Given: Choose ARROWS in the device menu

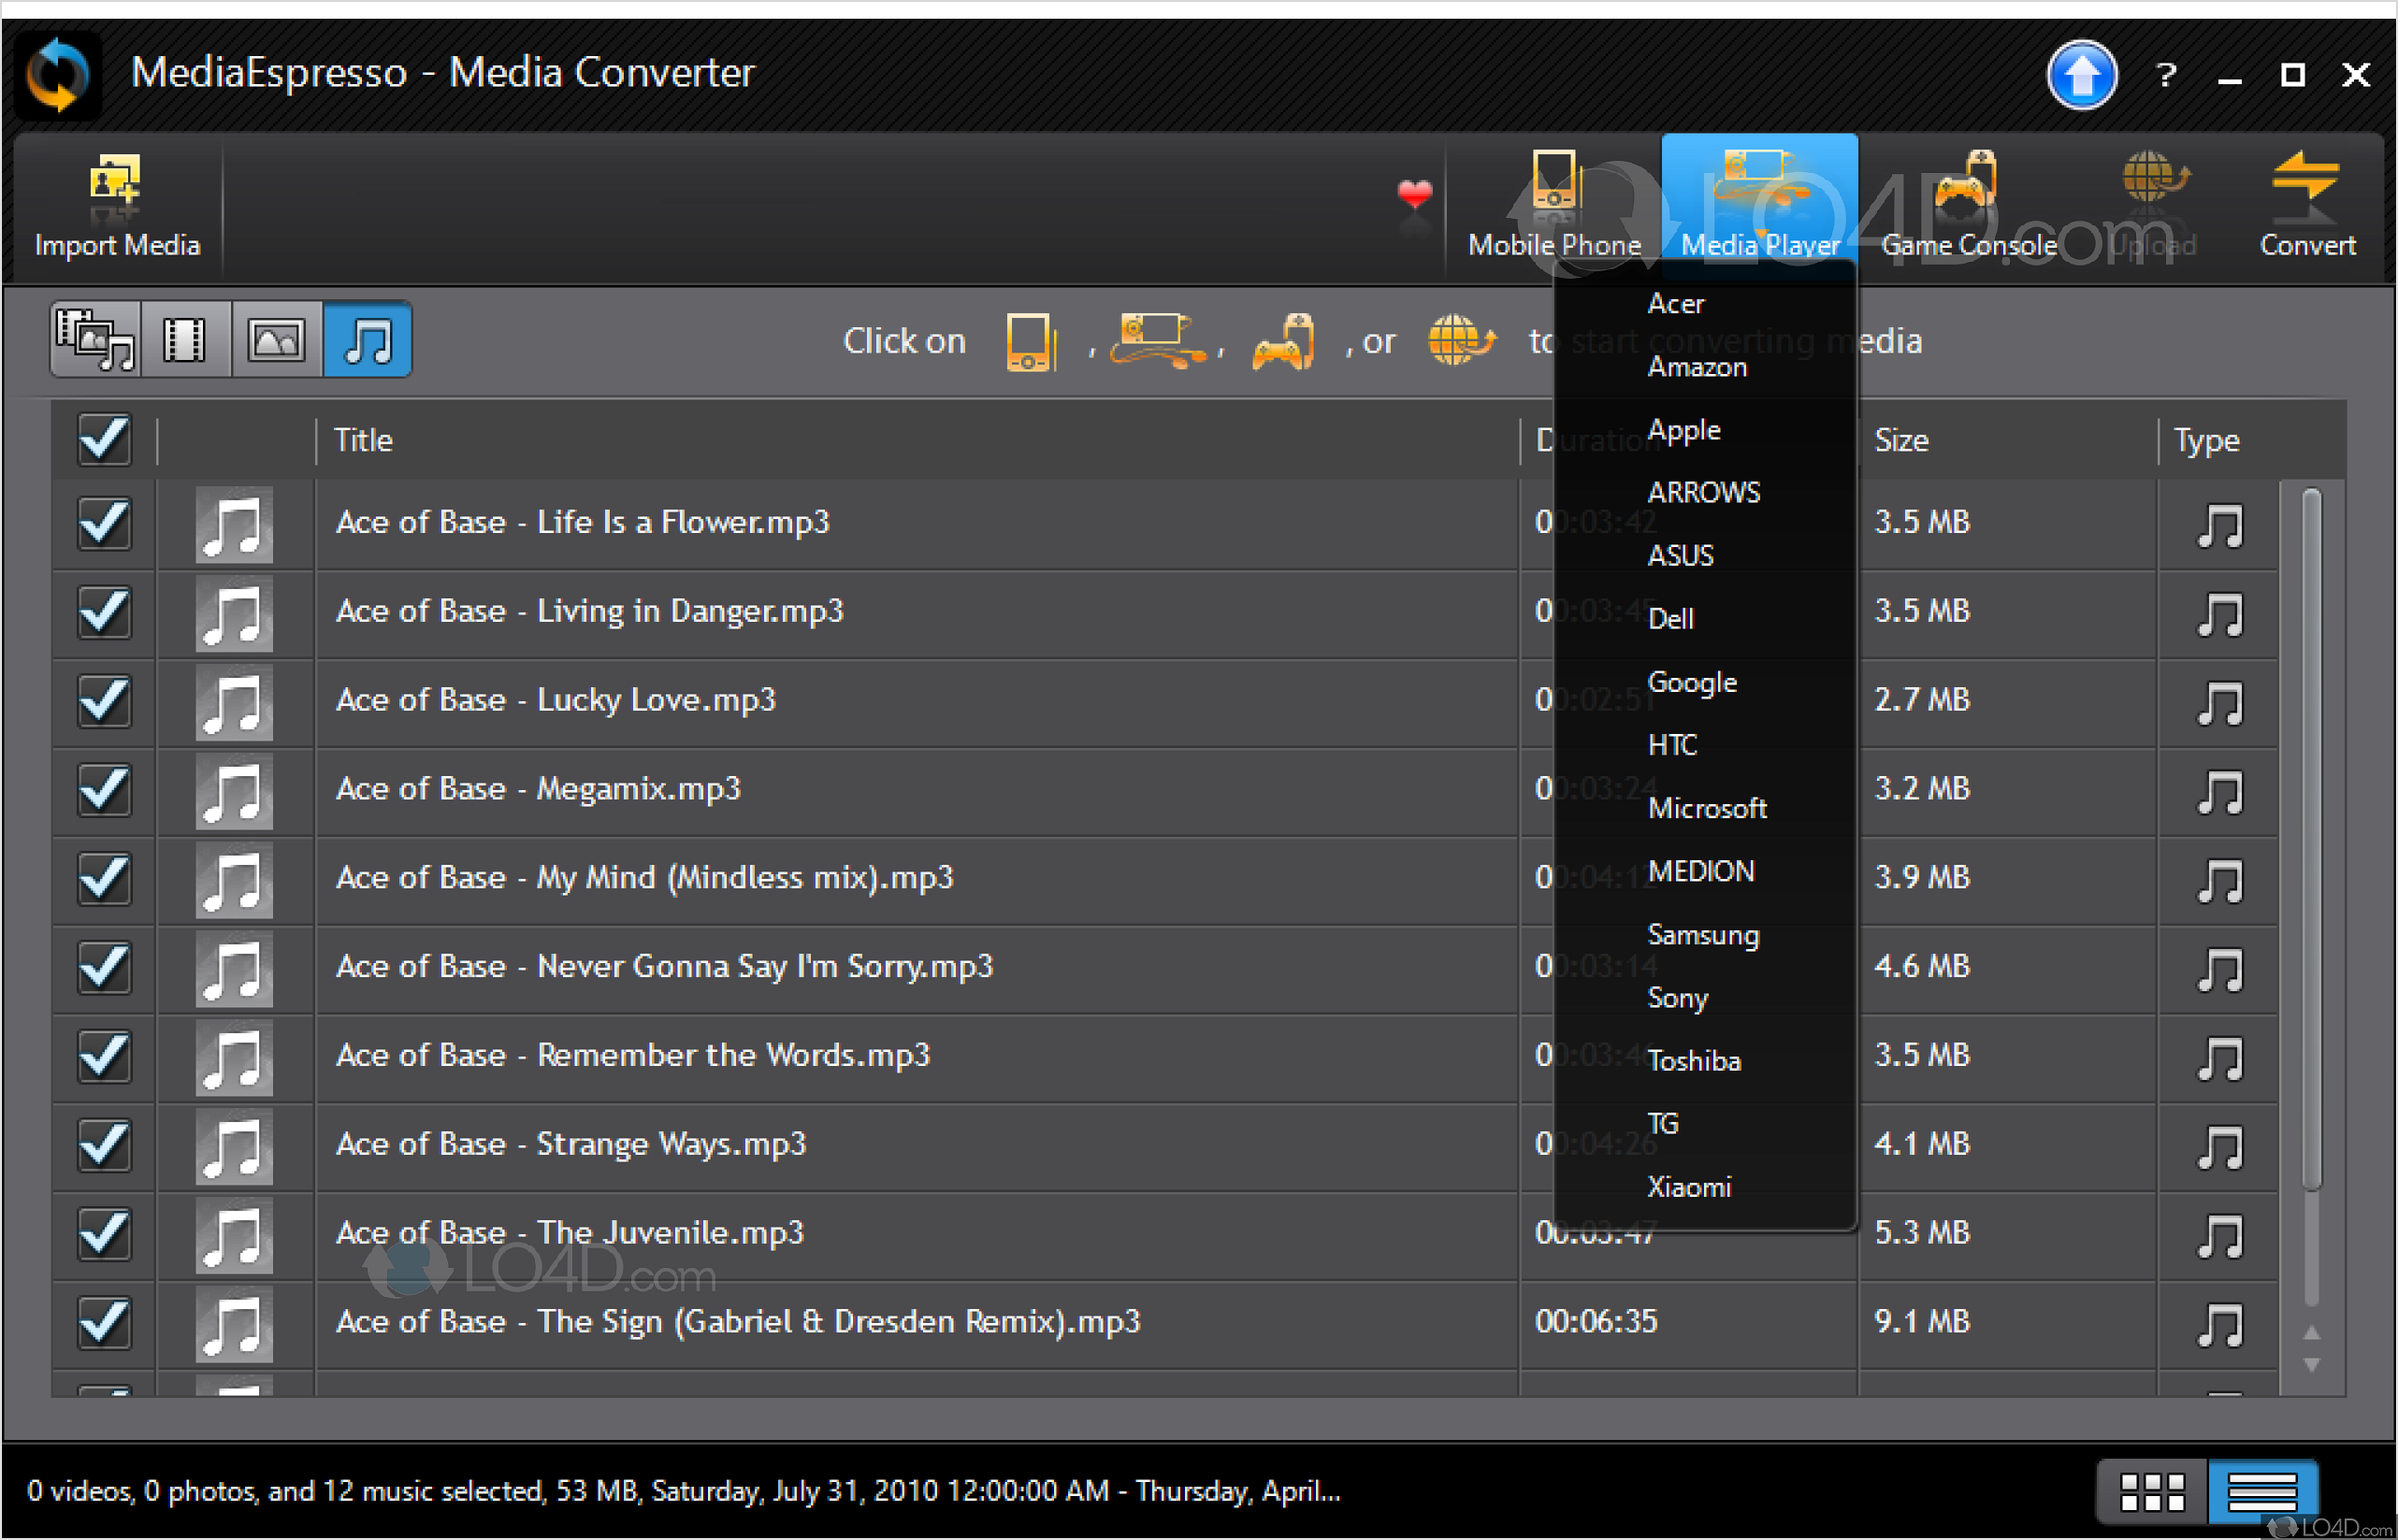Looking at the screenshot, I should 1705,493.
